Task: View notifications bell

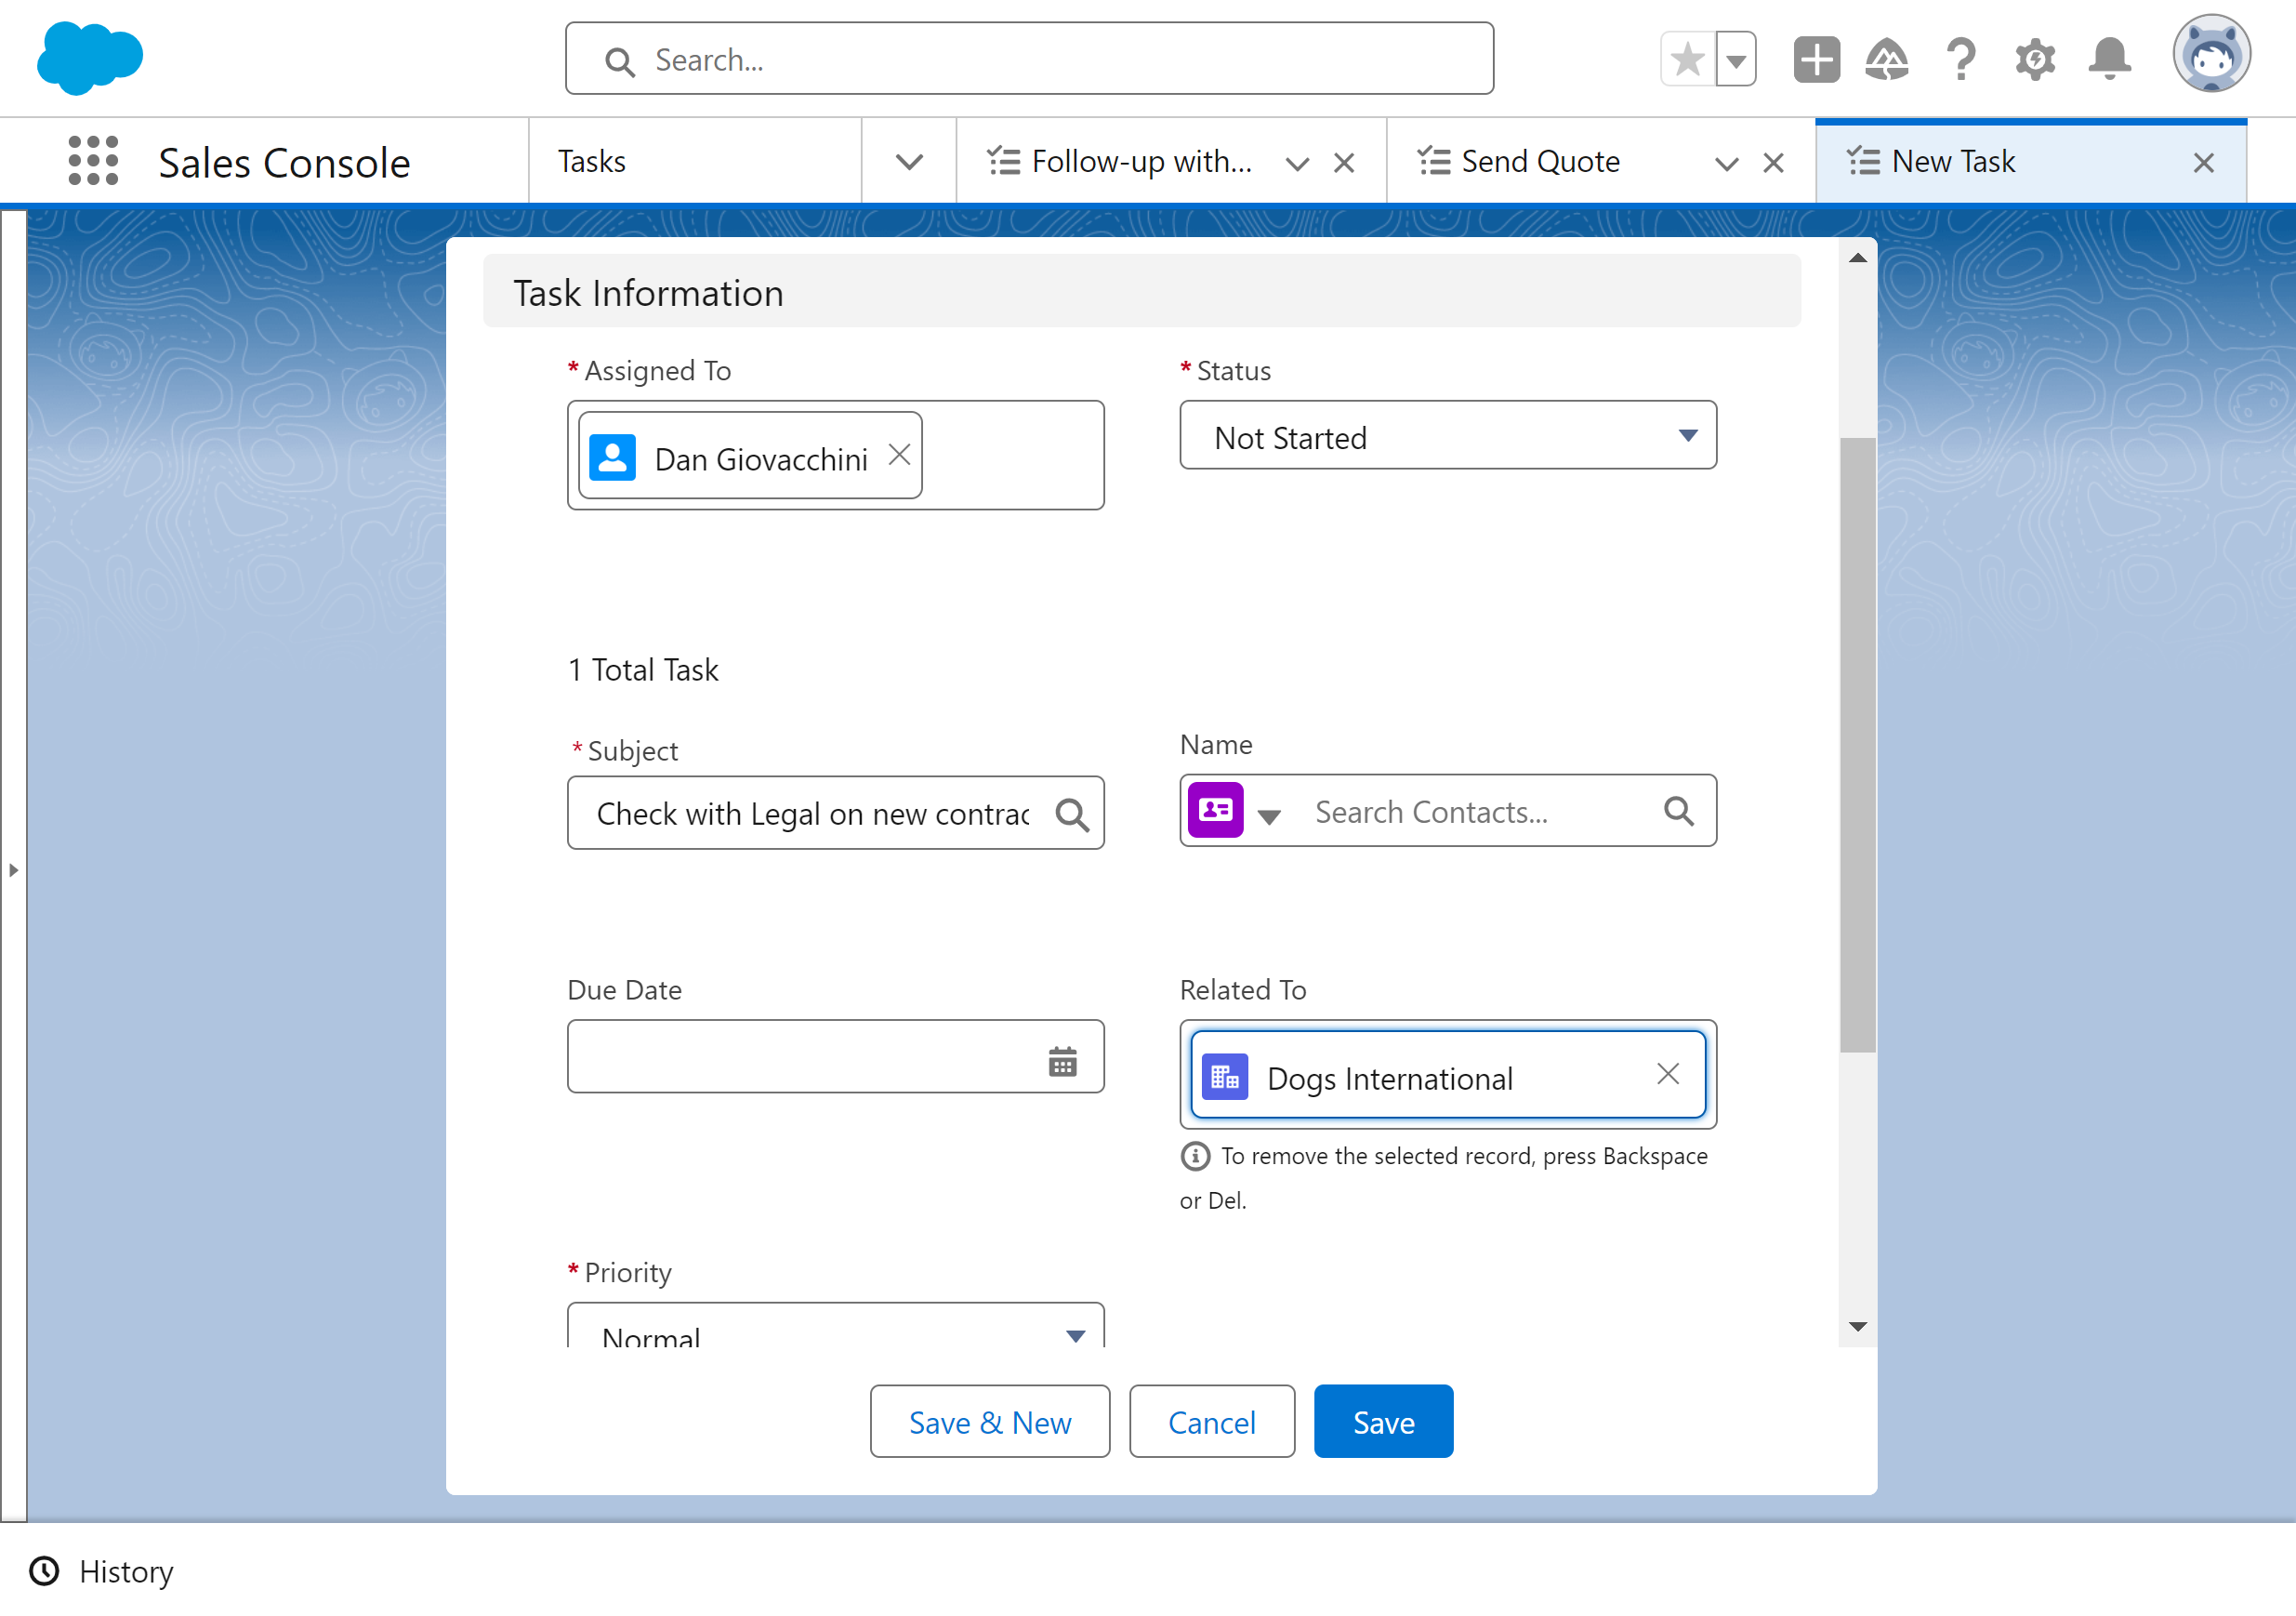Action: click(x=2109, y=59)
